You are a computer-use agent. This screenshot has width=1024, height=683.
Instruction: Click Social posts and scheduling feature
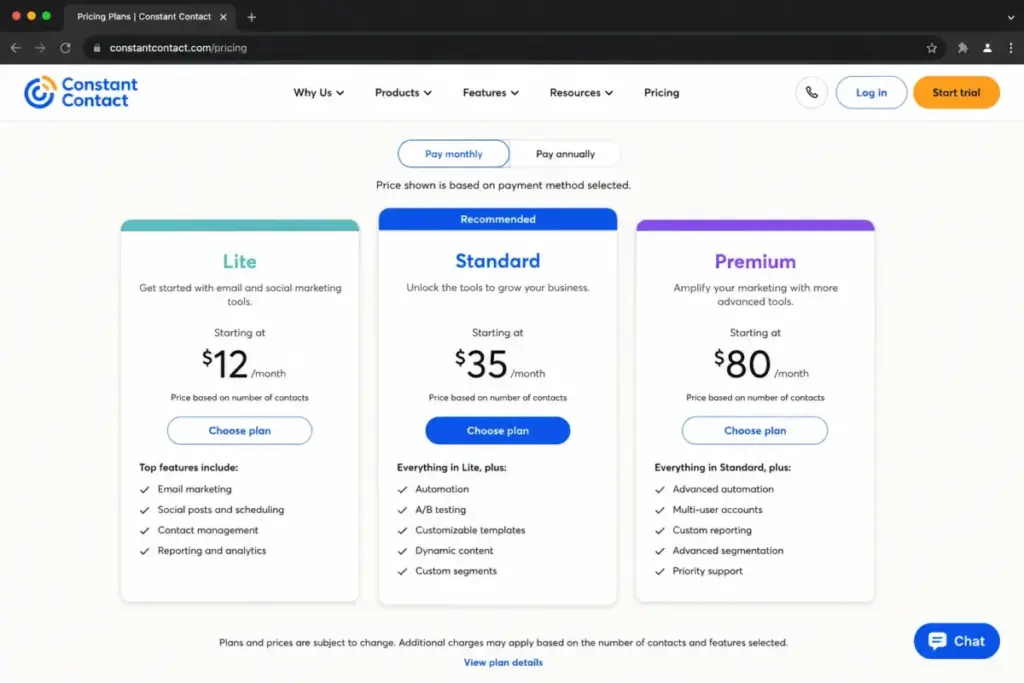pos(221,509)
